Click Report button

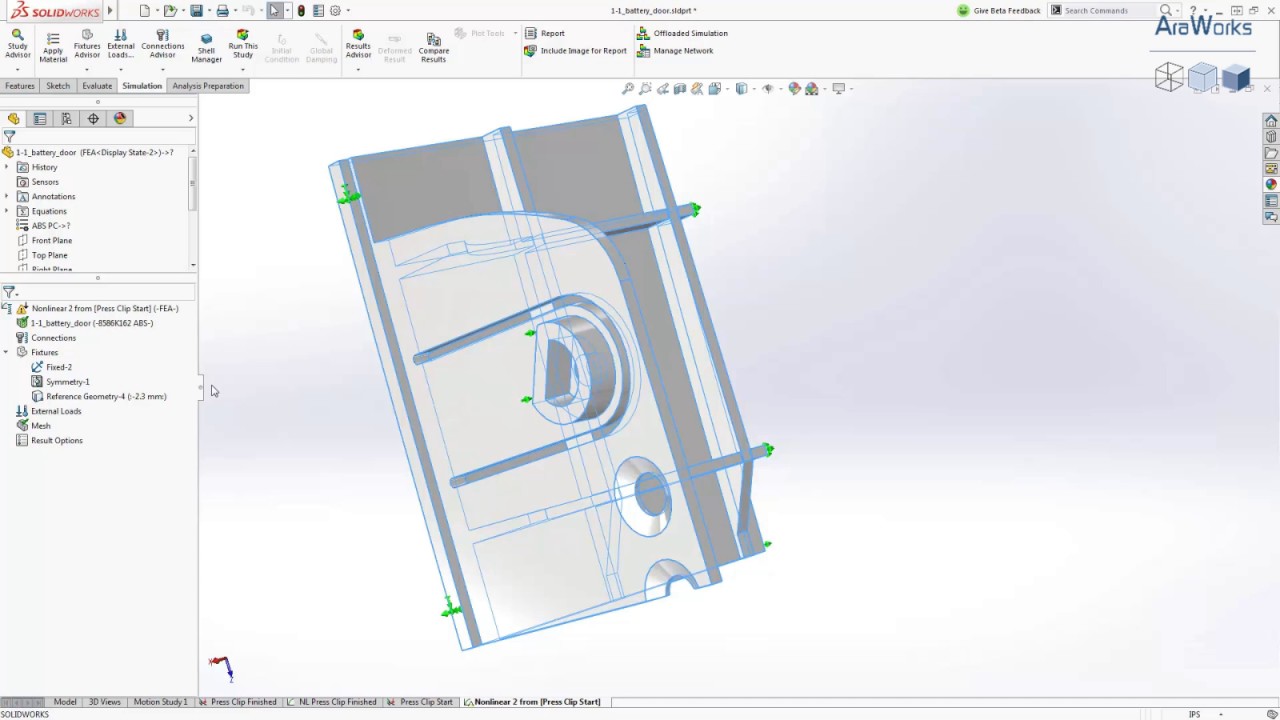pyautogui.click(x=545, y=33)
